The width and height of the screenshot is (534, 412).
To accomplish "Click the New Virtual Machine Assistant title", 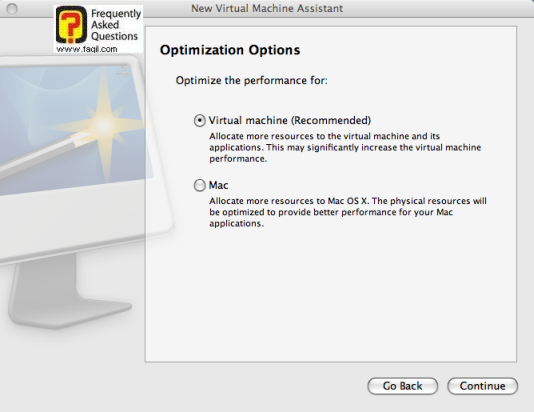I will coord(267,8).
